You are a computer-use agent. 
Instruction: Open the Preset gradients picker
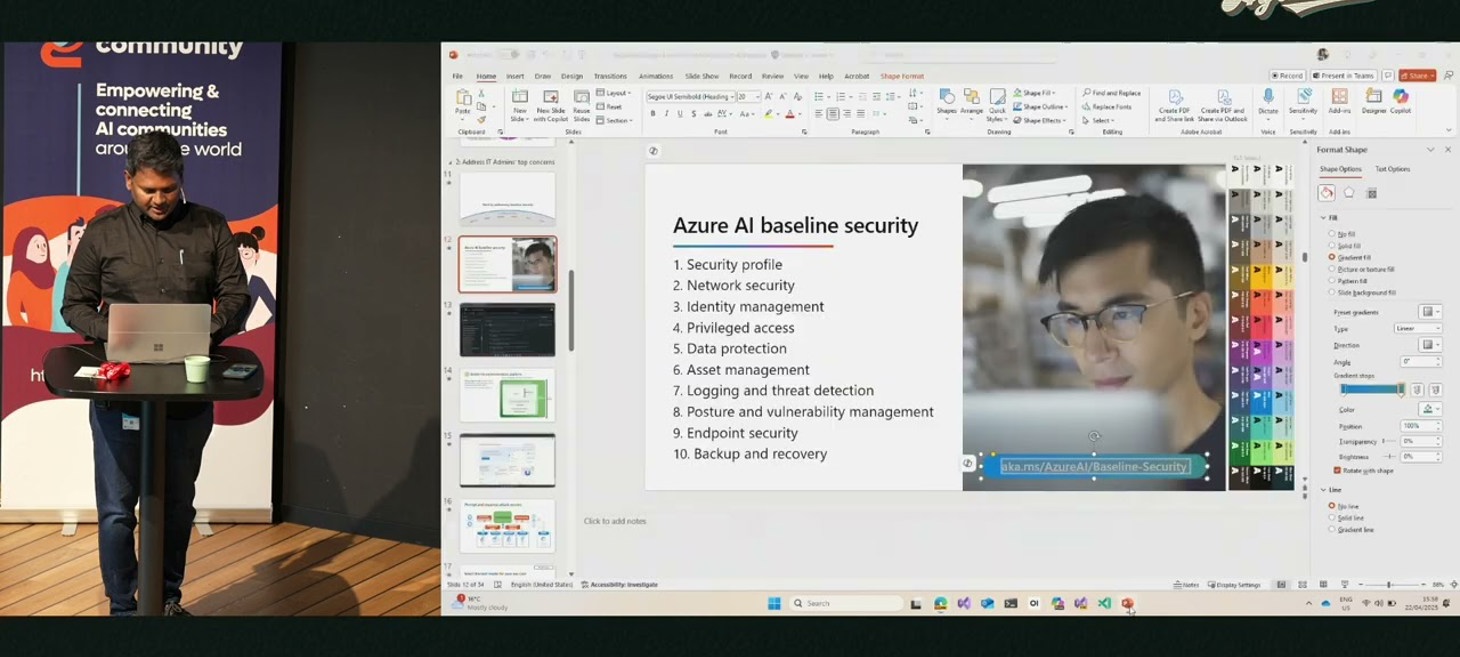[x=1429, y=312]
